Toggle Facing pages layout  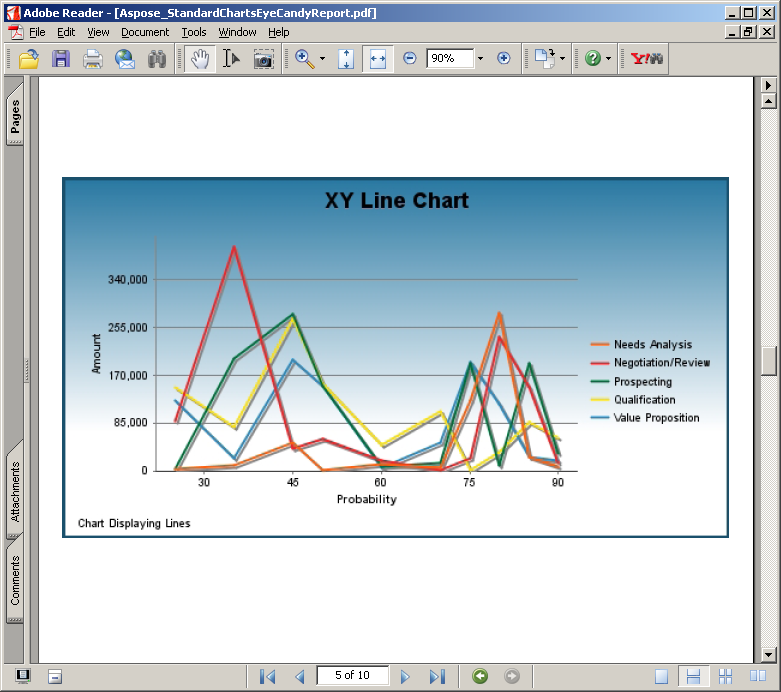(x=727, y=676)
